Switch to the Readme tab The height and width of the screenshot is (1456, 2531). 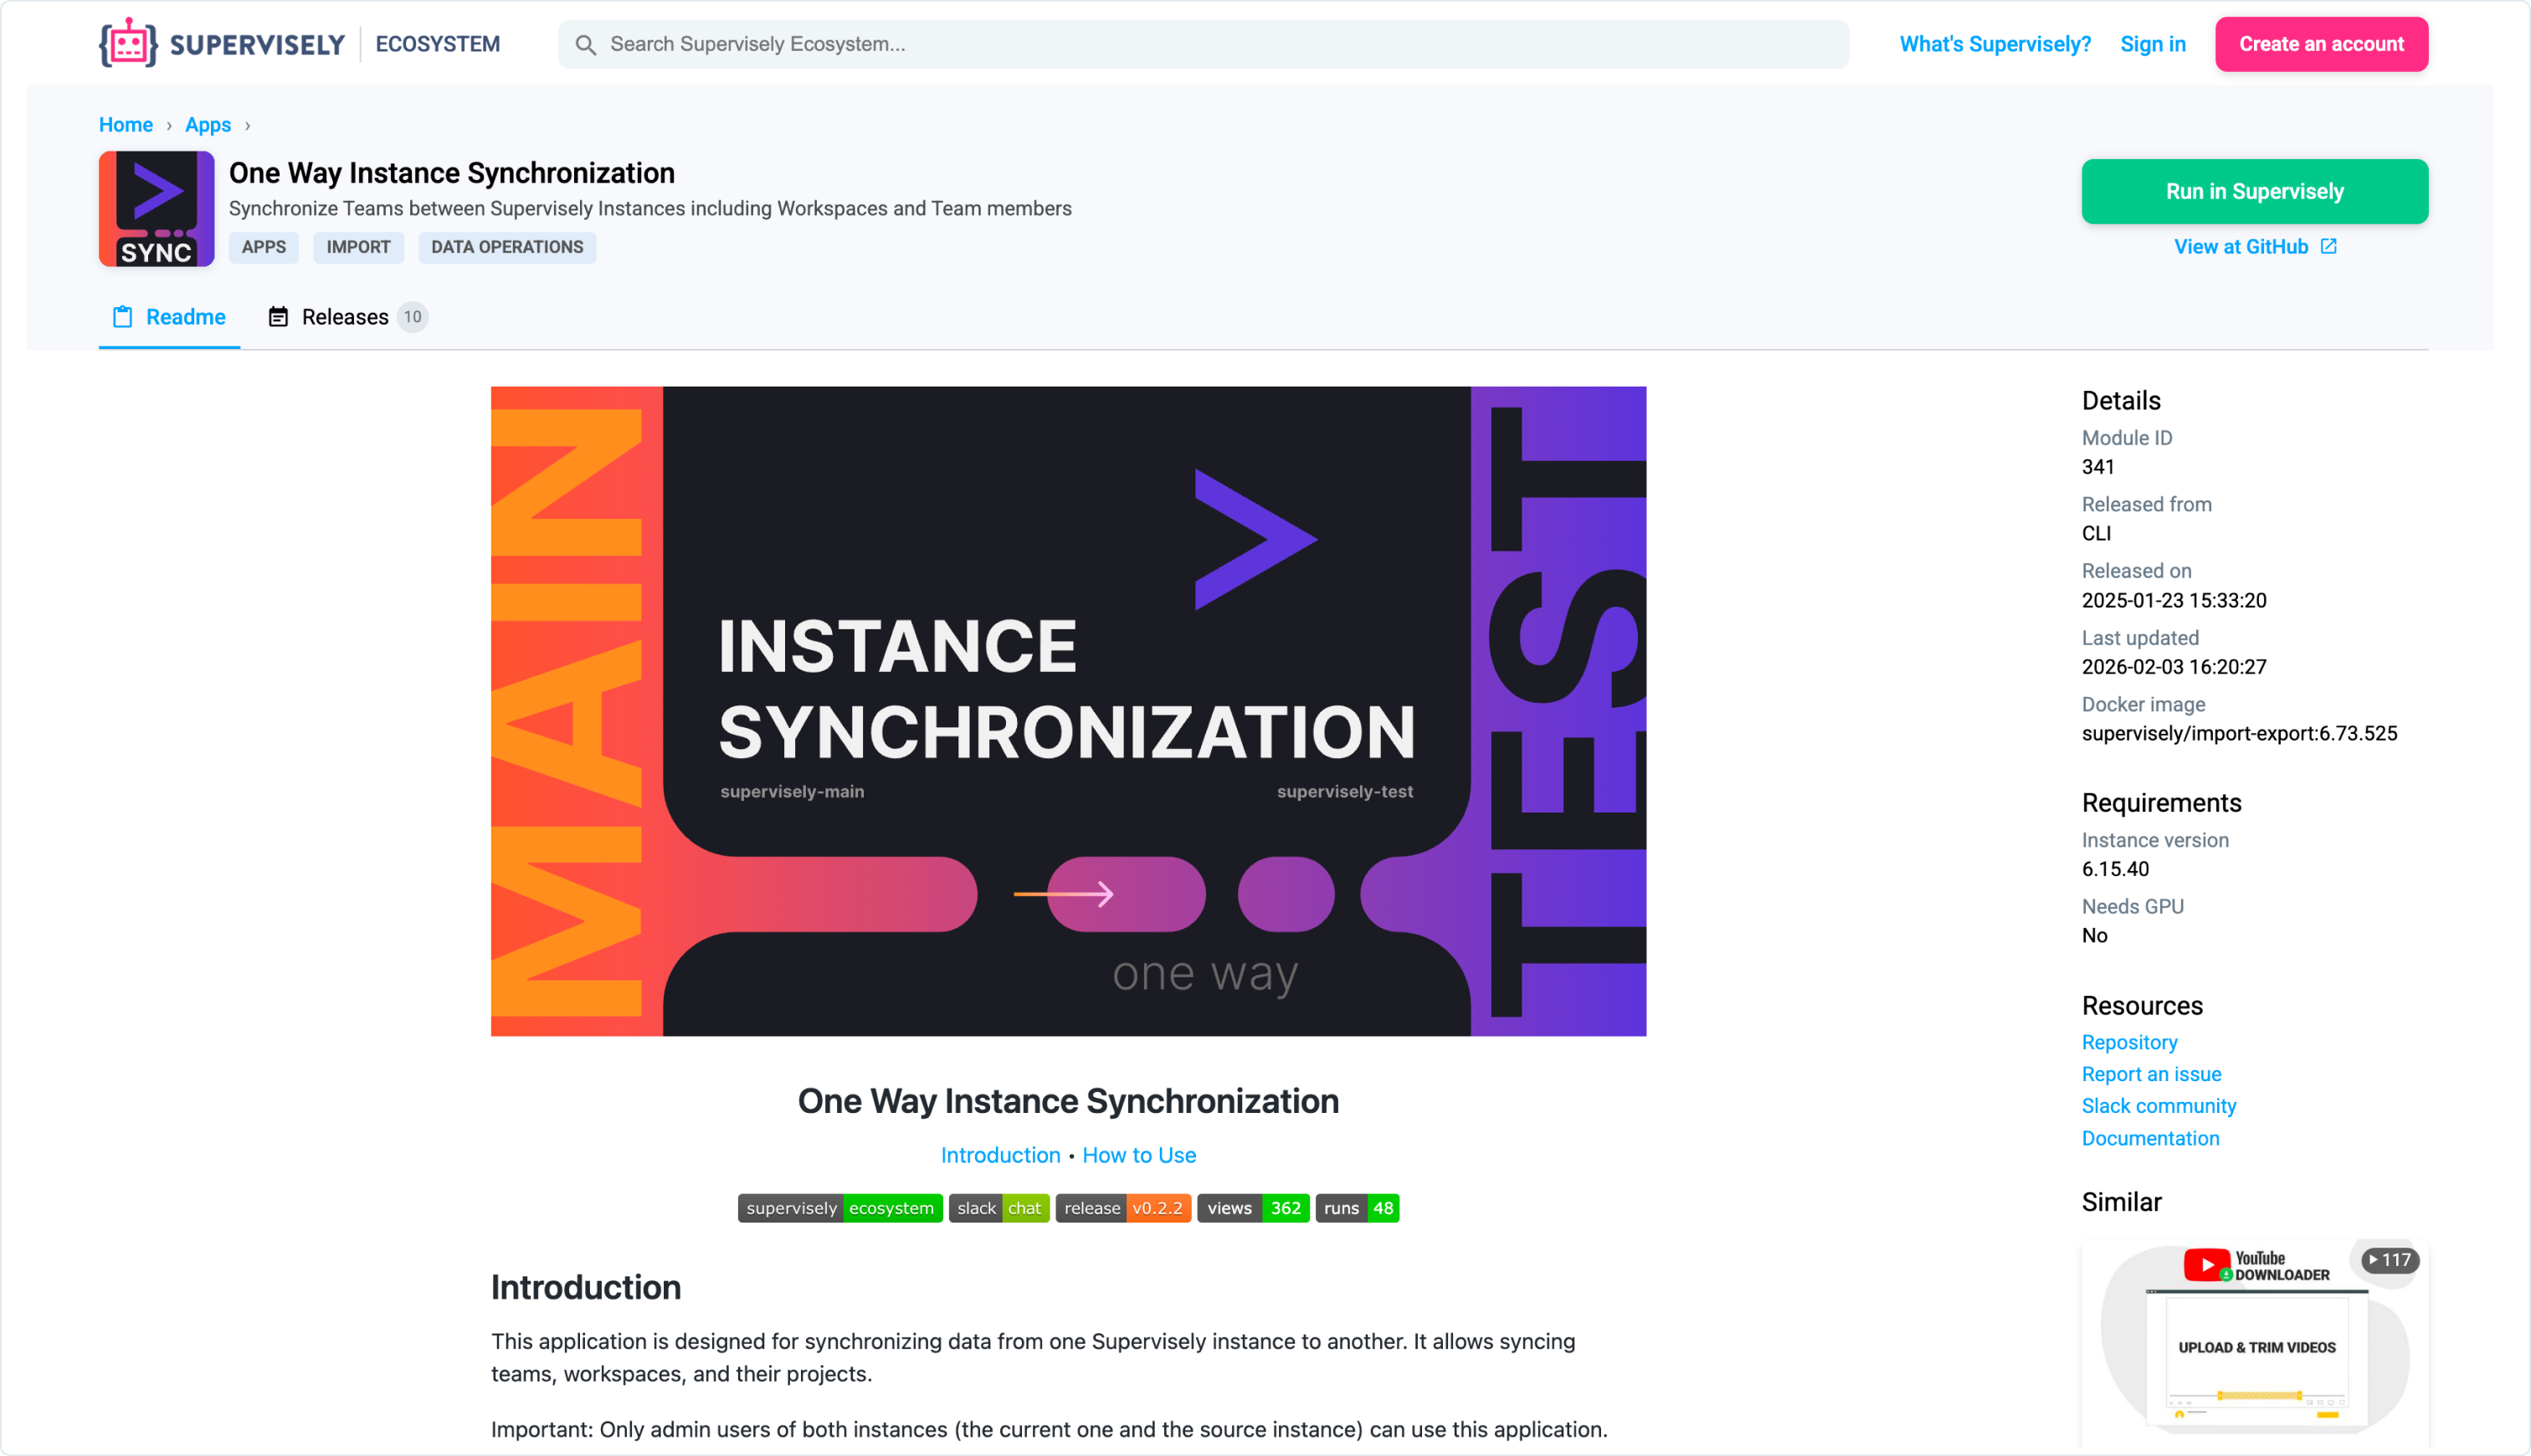pos(185,317)
